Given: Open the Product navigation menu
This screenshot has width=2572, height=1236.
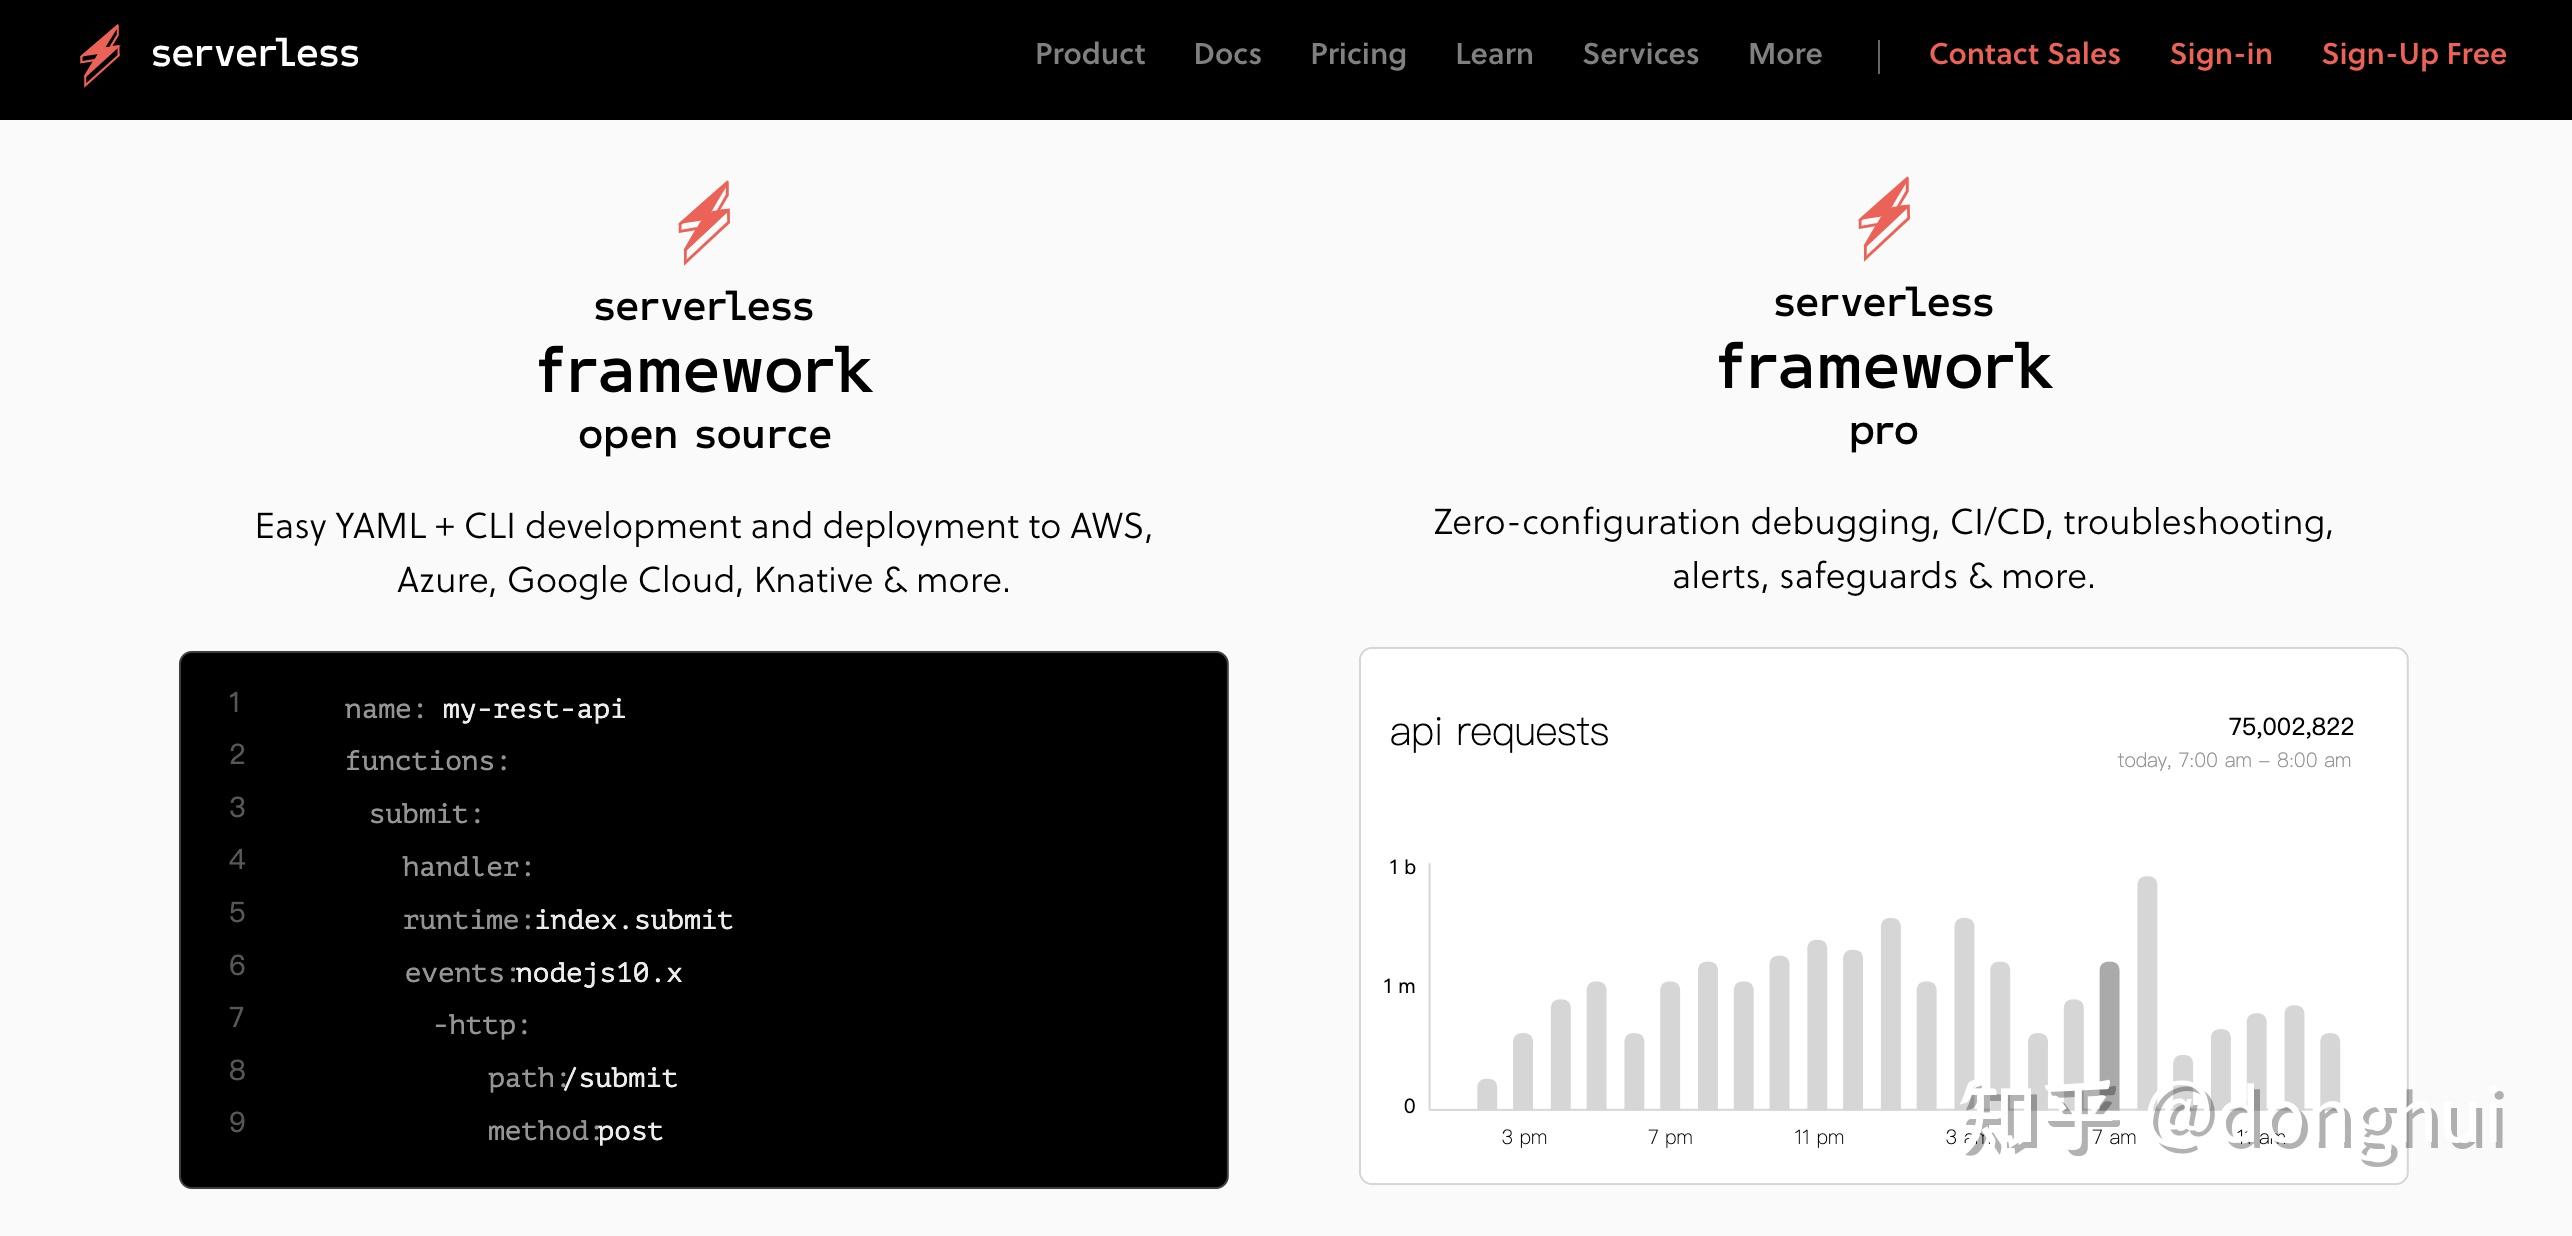Looking at the screenshot, I should tap(1090, 54).
